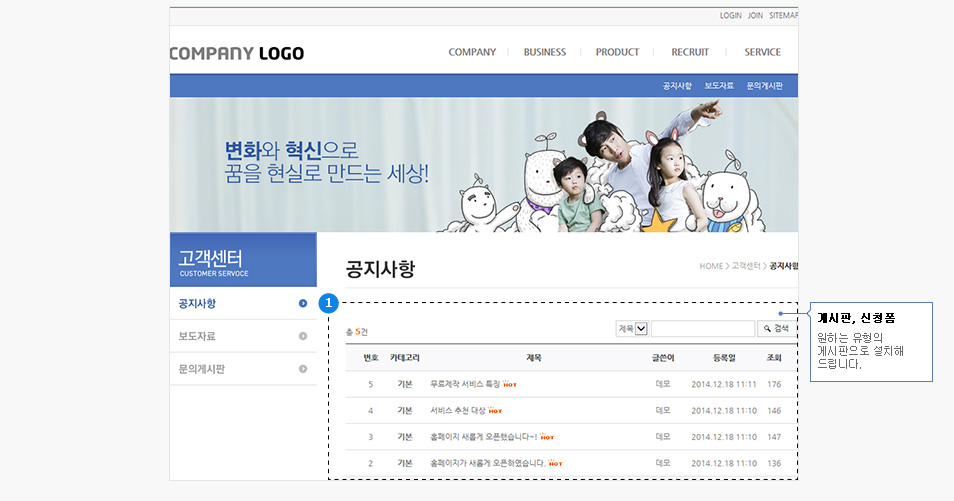The width and height of the screenshot is (954, 501).
Task: Click the HOT badge on post 5
Action: point(510,385)
